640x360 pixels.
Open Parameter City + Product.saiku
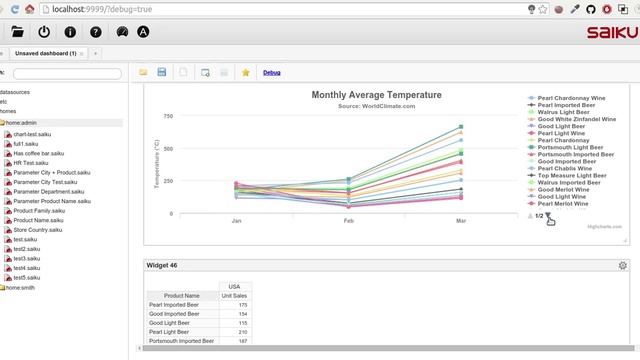point(51,173)
